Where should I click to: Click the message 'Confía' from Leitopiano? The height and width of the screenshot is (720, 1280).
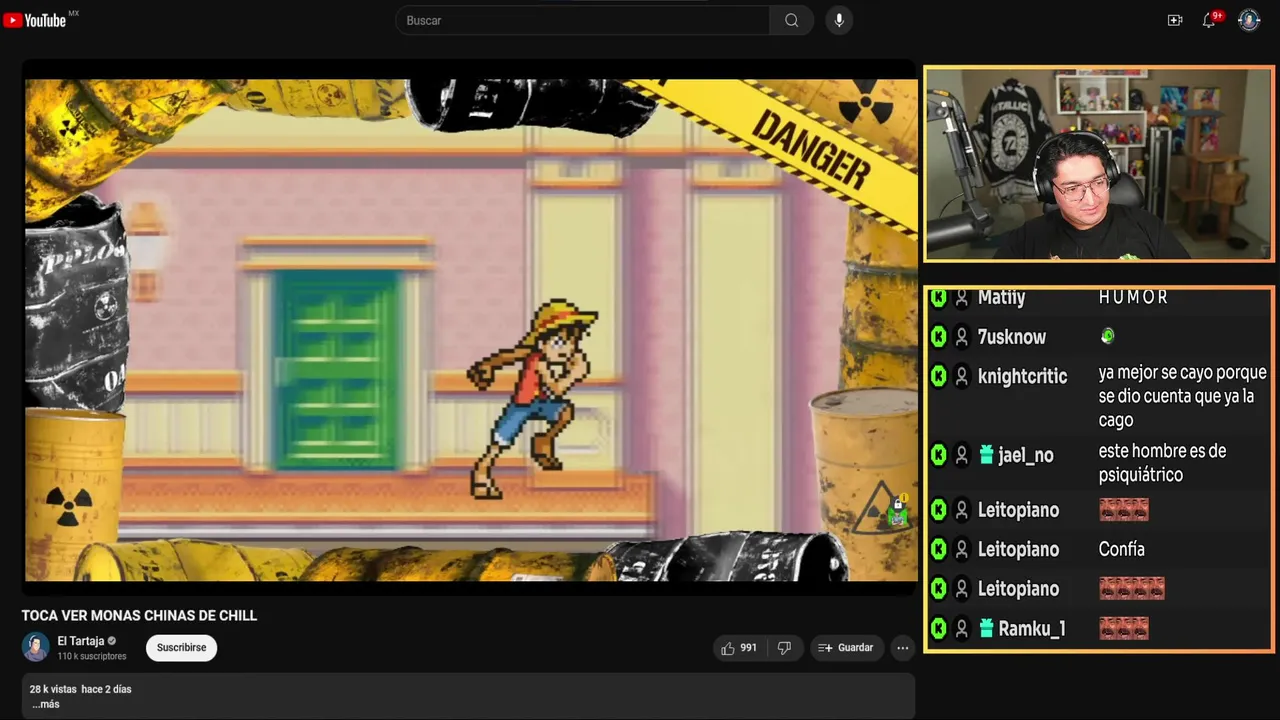[x=1122, y=549]
